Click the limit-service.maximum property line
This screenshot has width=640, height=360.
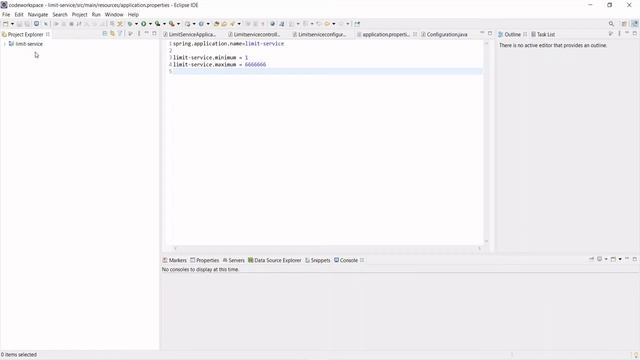[x=219, y=64]
